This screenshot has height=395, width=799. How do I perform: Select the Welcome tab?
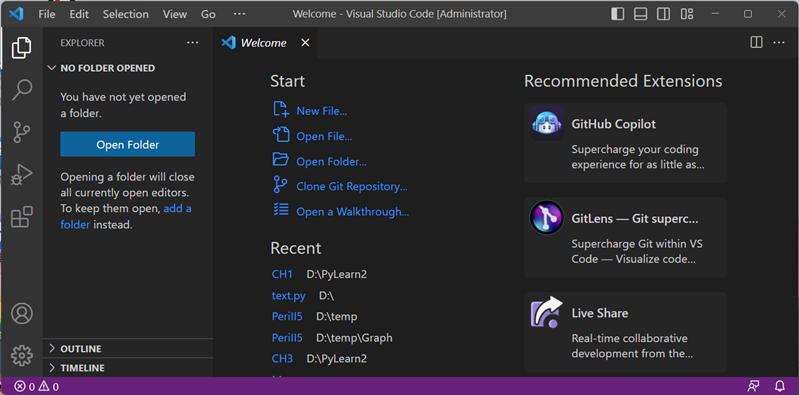click(x=265, y=43)
